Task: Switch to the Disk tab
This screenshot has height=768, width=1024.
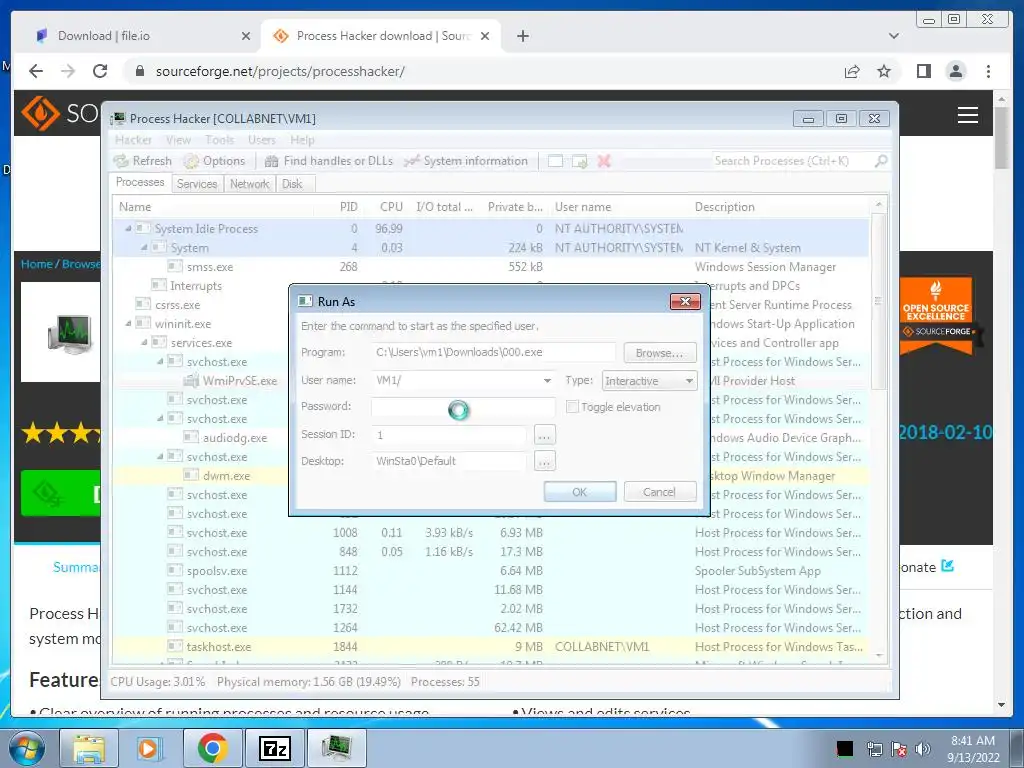Action: tap(293, 184)
